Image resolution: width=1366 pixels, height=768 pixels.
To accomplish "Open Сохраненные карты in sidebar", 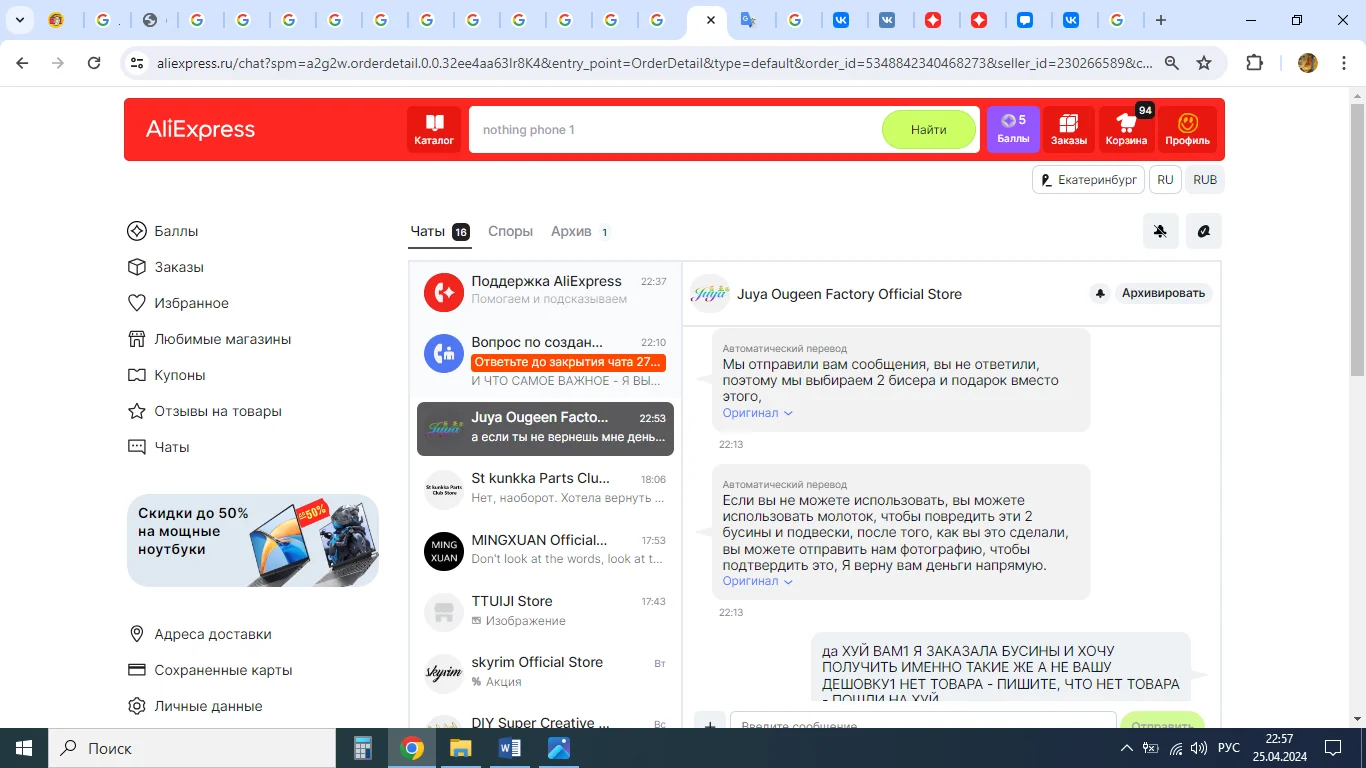I will (210, 670).
